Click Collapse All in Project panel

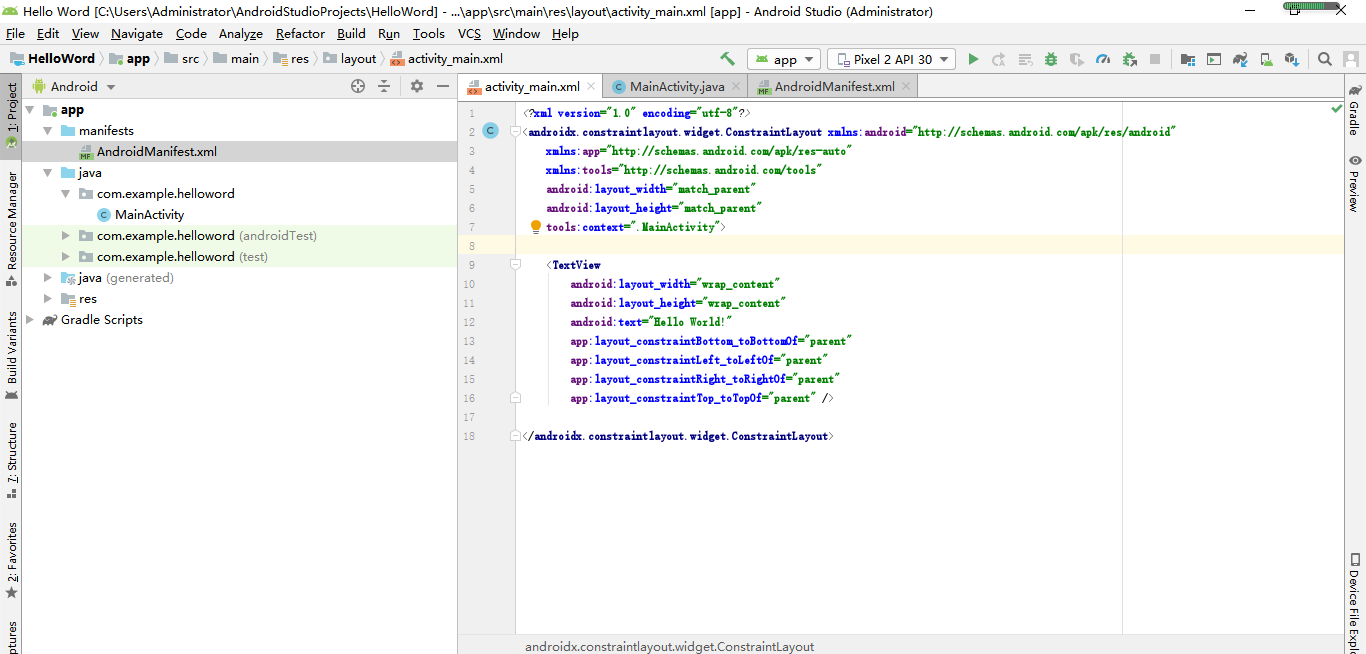[x=384, y=86]
